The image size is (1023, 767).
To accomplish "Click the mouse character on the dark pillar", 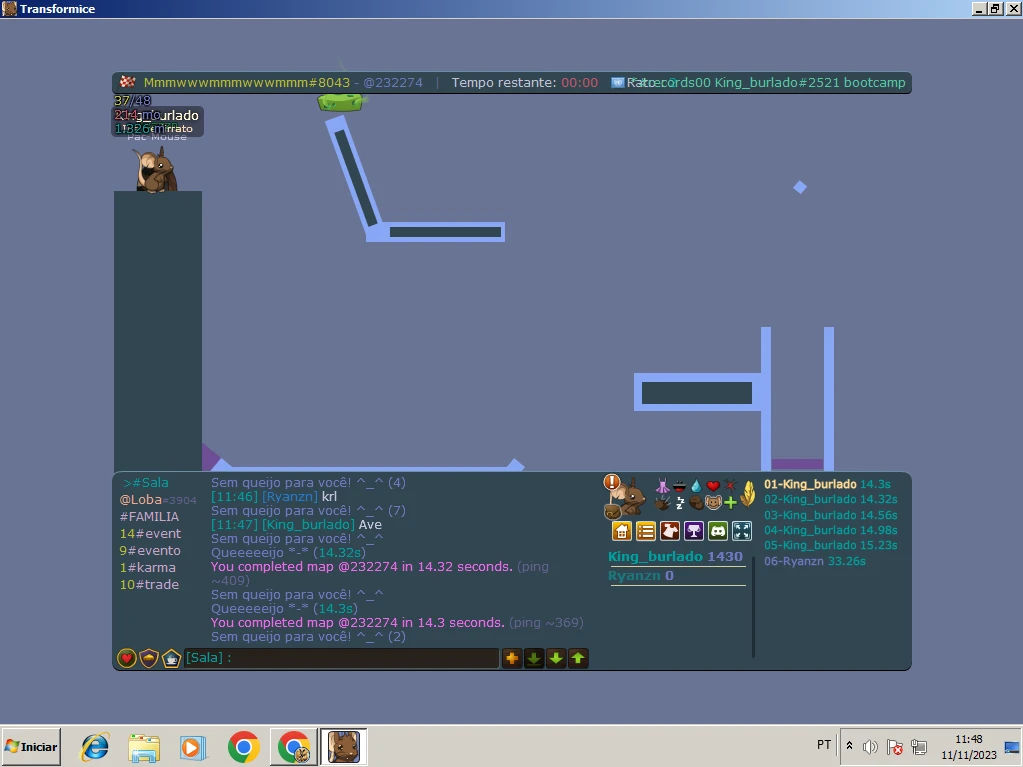I will click(x=155, y=170).
